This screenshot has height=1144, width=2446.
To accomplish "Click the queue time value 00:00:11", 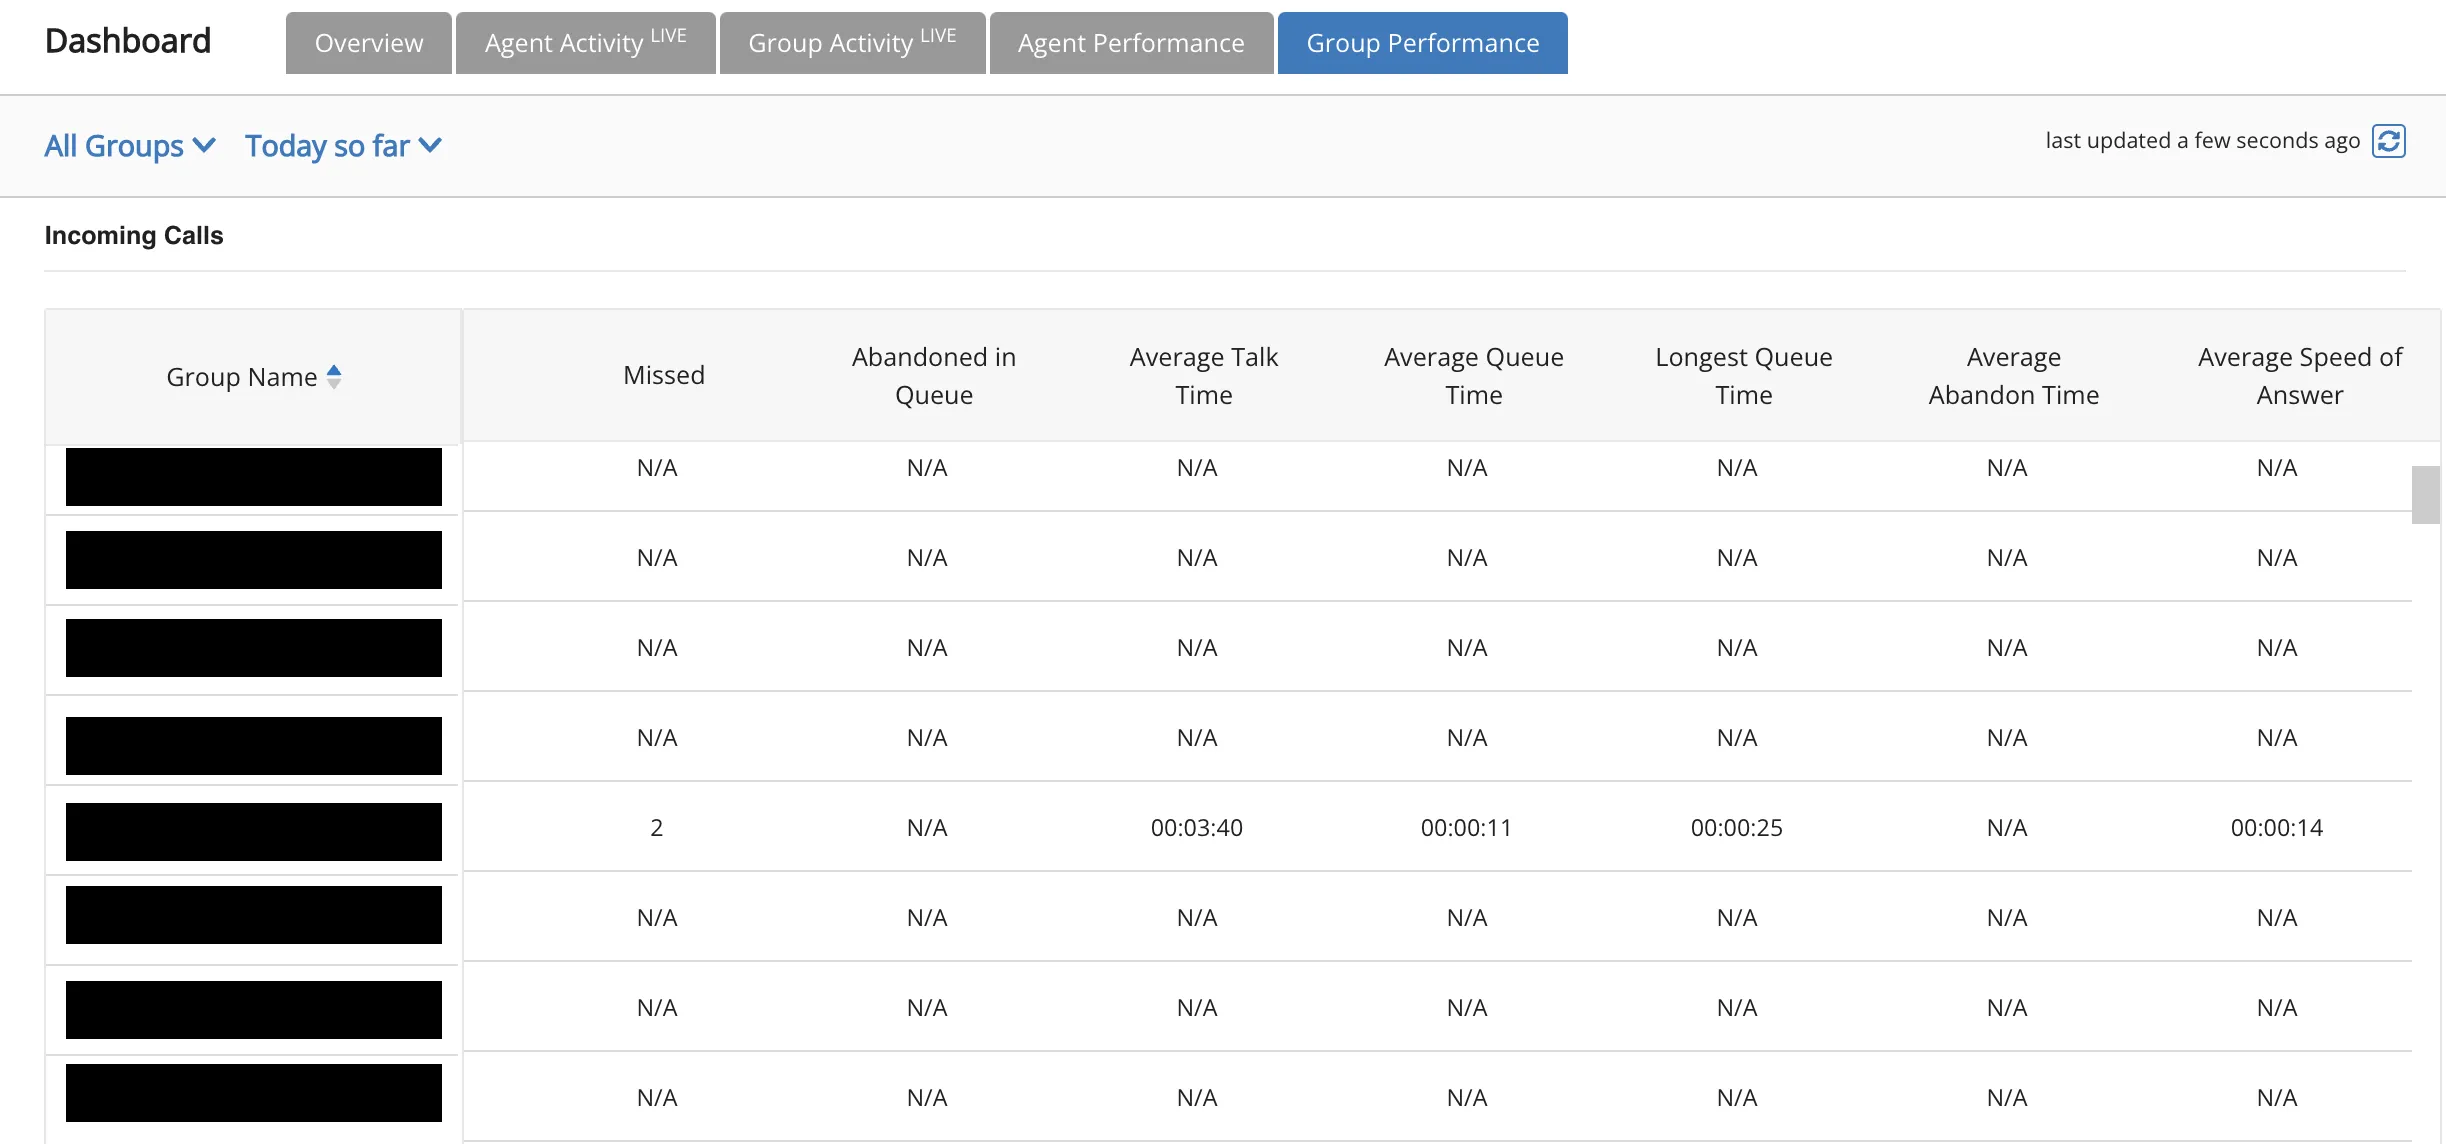I will pyautogui.click(x=1467, y=828).
